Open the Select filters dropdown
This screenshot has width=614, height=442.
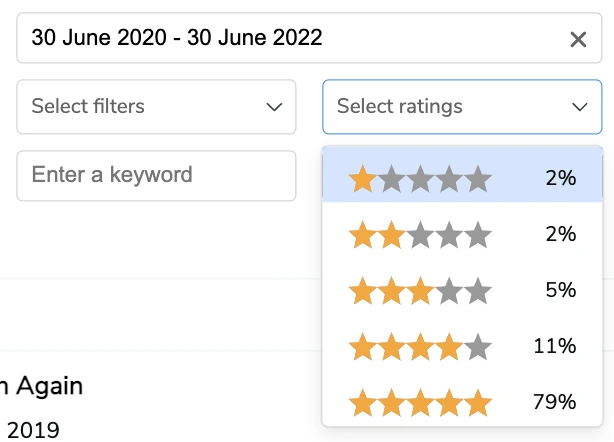click(x=156, y=106)
